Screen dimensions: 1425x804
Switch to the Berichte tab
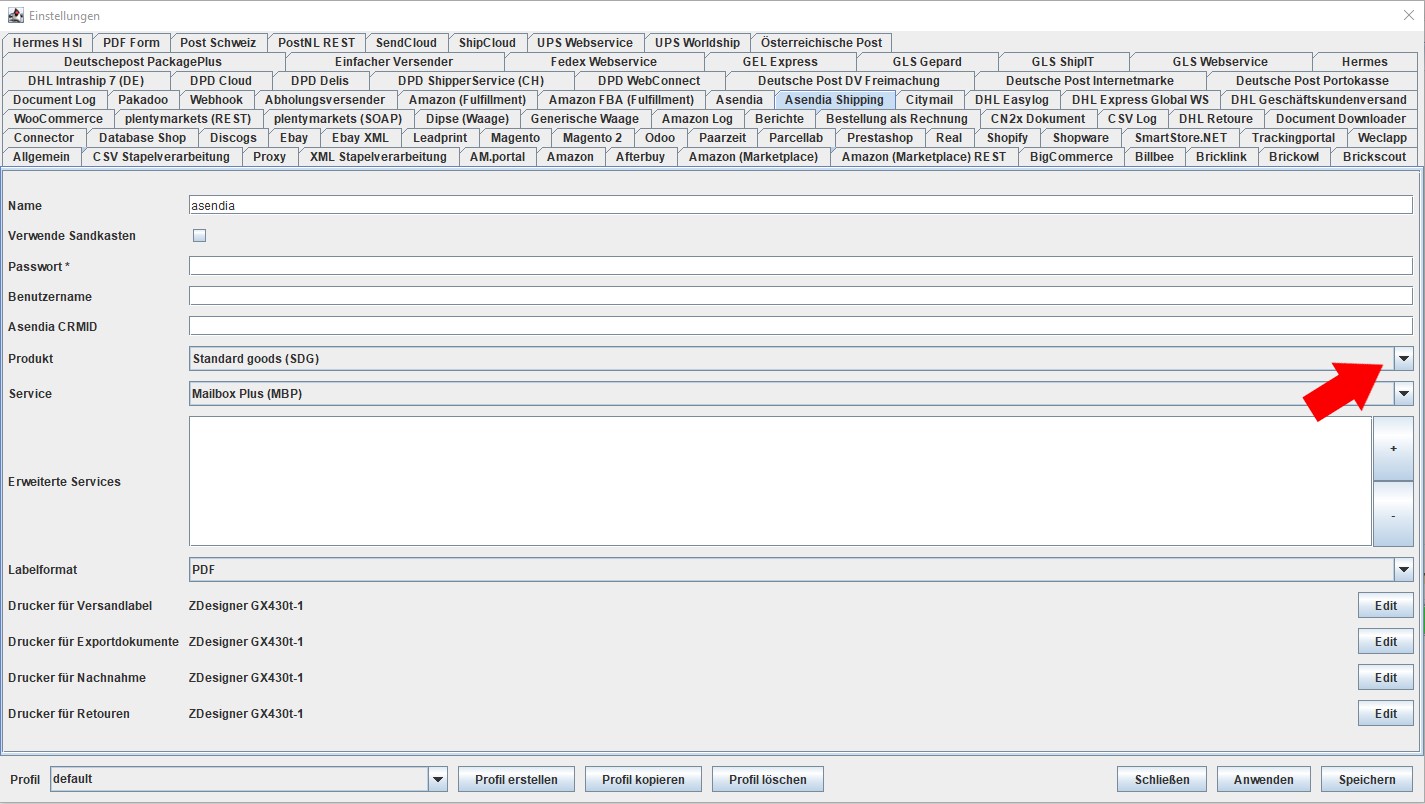point(779,119)
